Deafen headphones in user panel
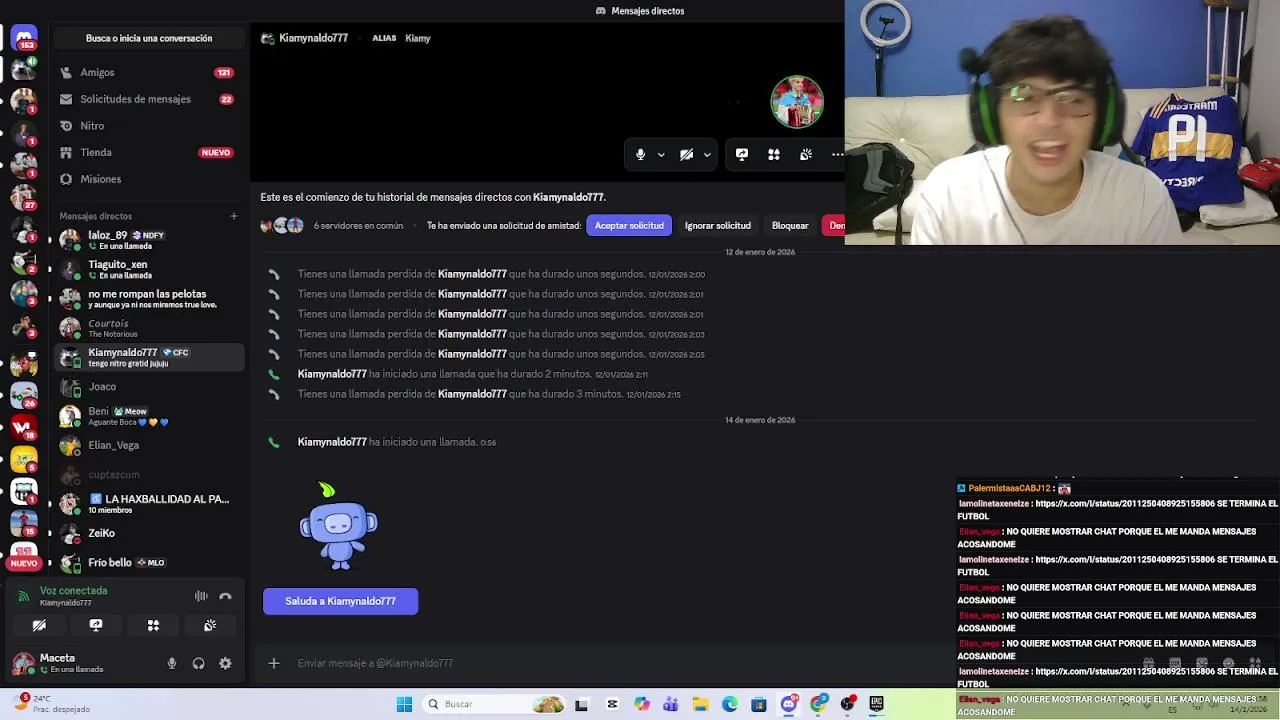This screenshot has width=1280, height=720. [x=198, y=663]
